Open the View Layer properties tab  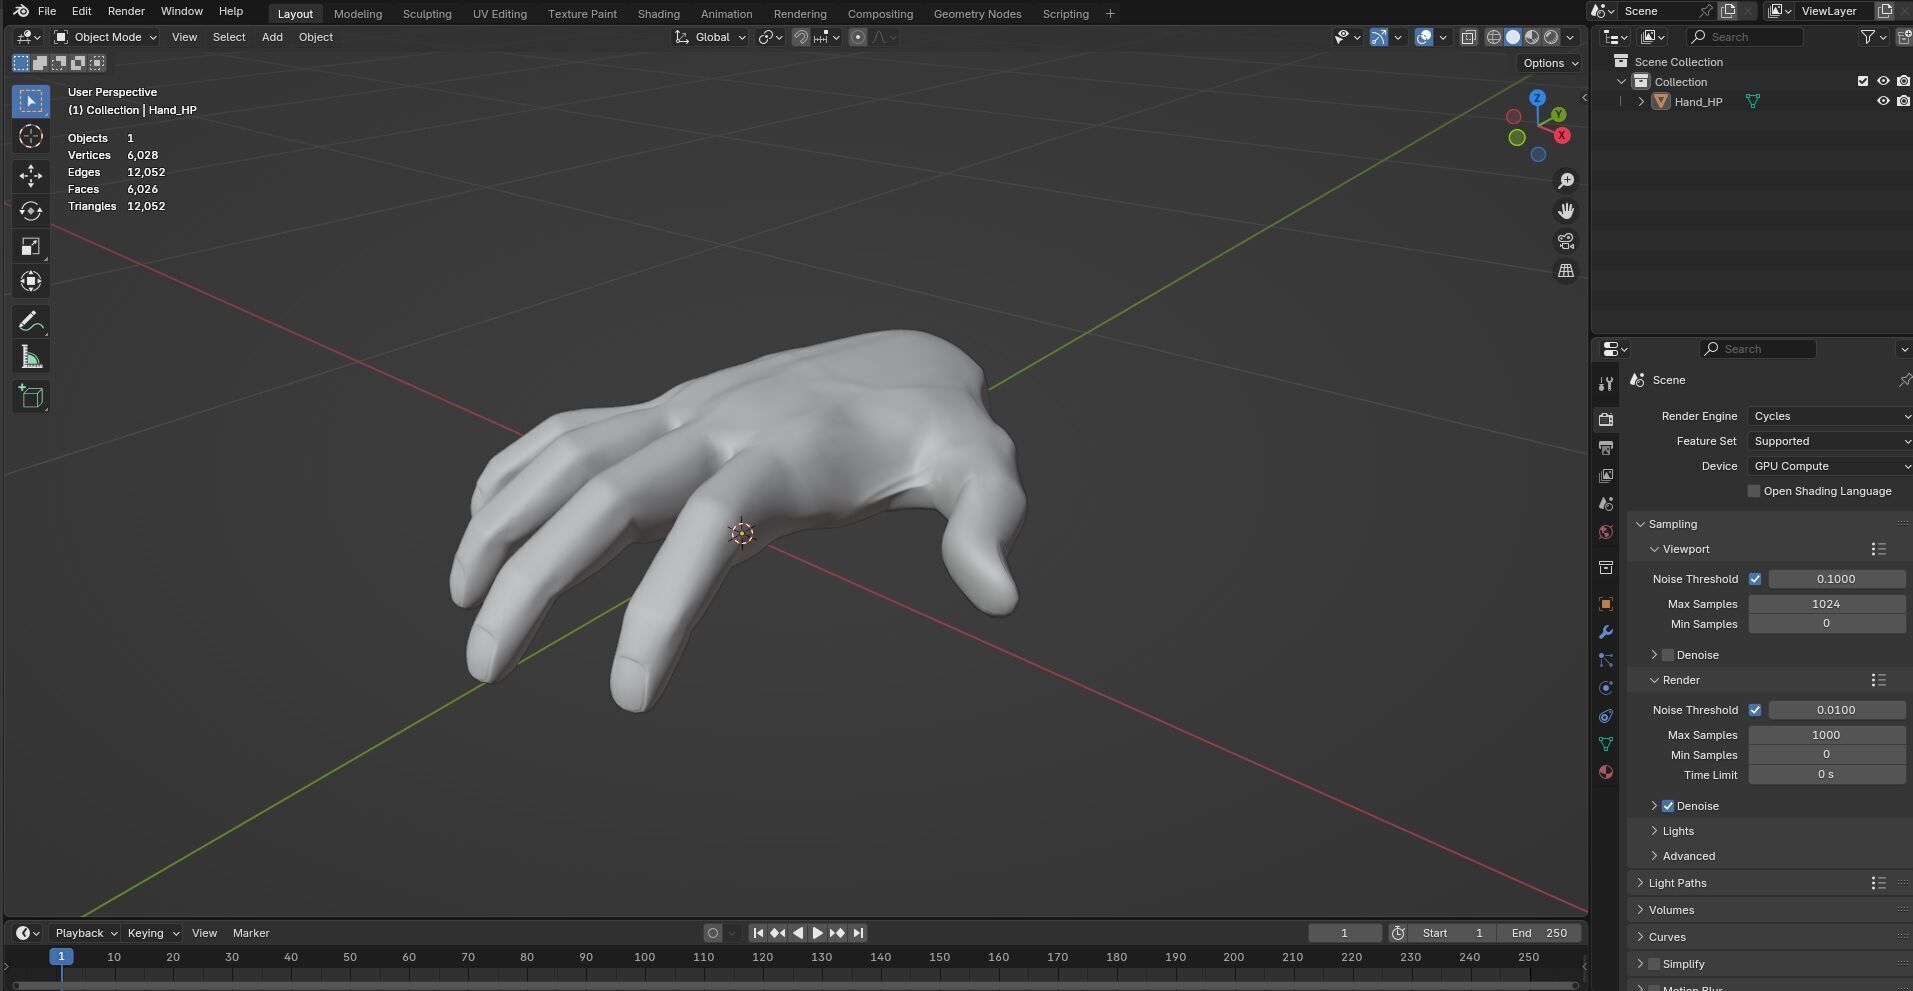click(x=1606, y=475)
